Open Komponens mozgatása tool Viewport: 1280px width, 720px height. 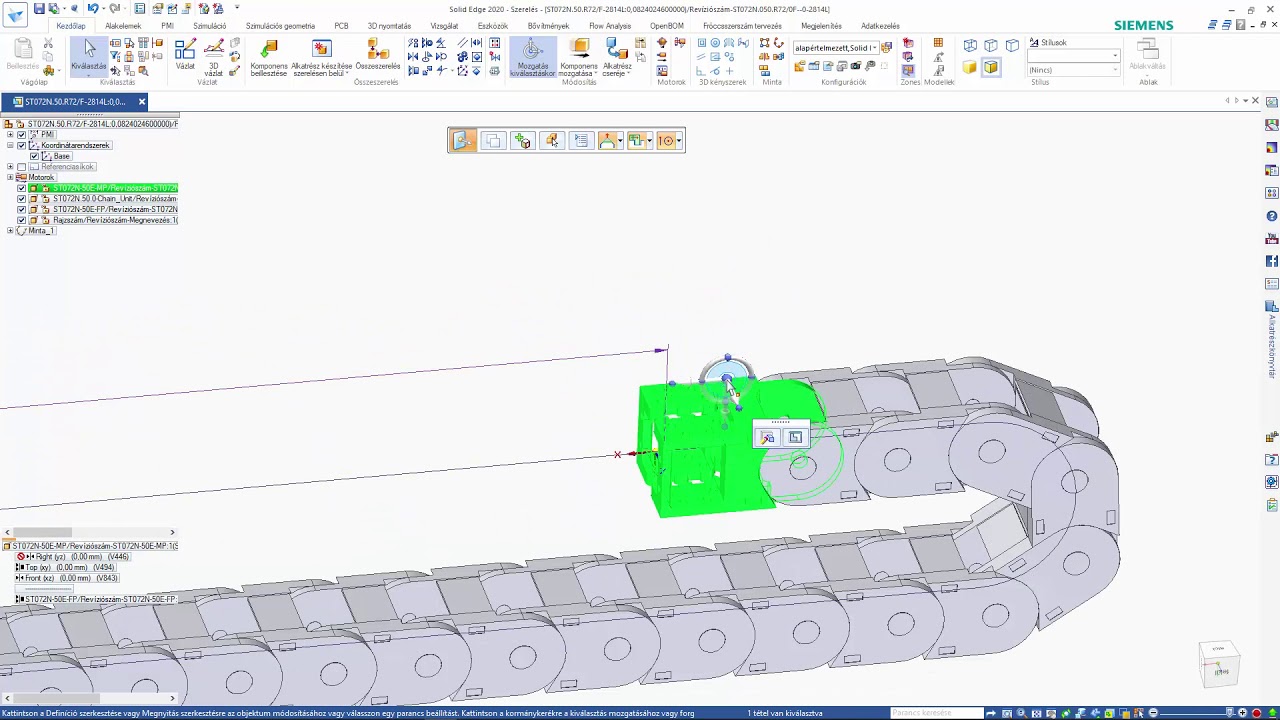(579, 57)
